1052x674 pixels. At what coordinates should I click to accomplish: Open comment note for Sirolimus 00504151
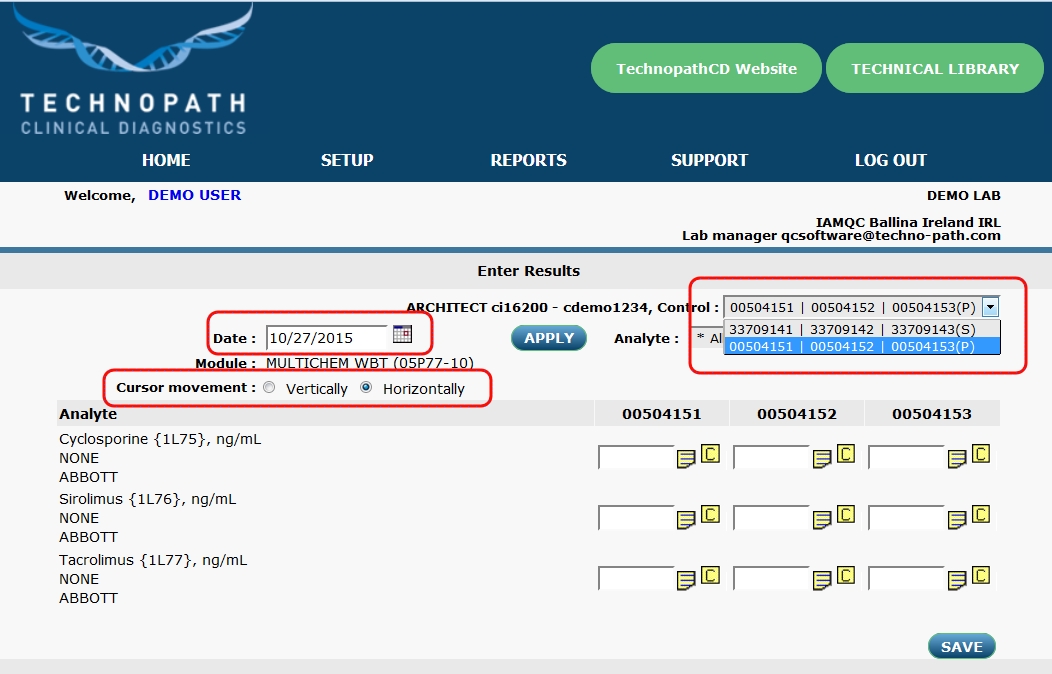click(x=686, y=520)
